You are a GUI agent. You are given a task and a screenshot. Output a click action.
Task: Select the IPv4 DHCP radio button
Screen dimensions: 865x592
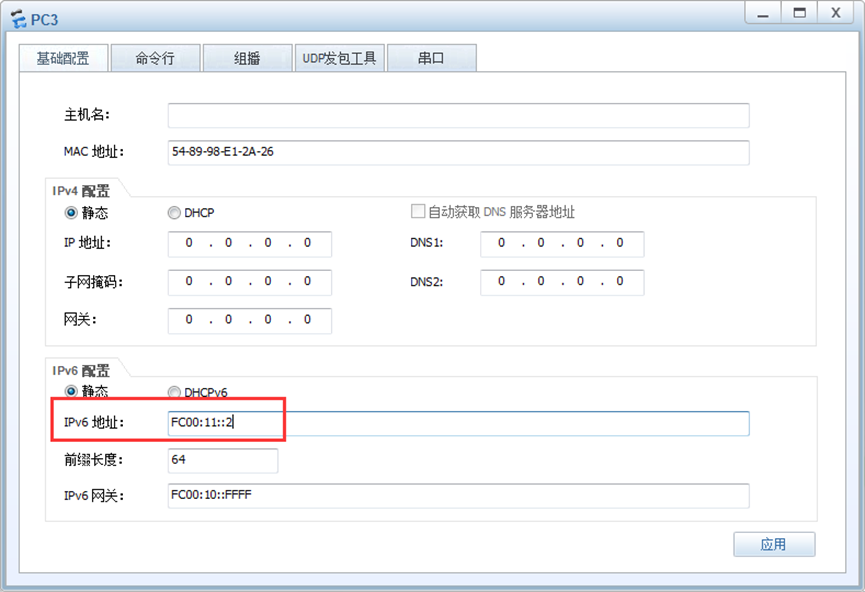174,212
